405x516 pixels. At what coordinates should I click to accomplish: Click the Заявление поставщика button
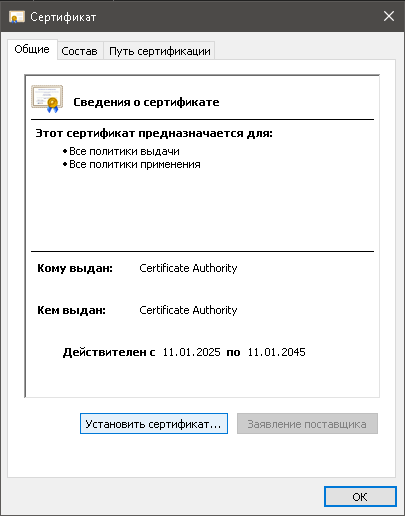(x=307, y=424)
